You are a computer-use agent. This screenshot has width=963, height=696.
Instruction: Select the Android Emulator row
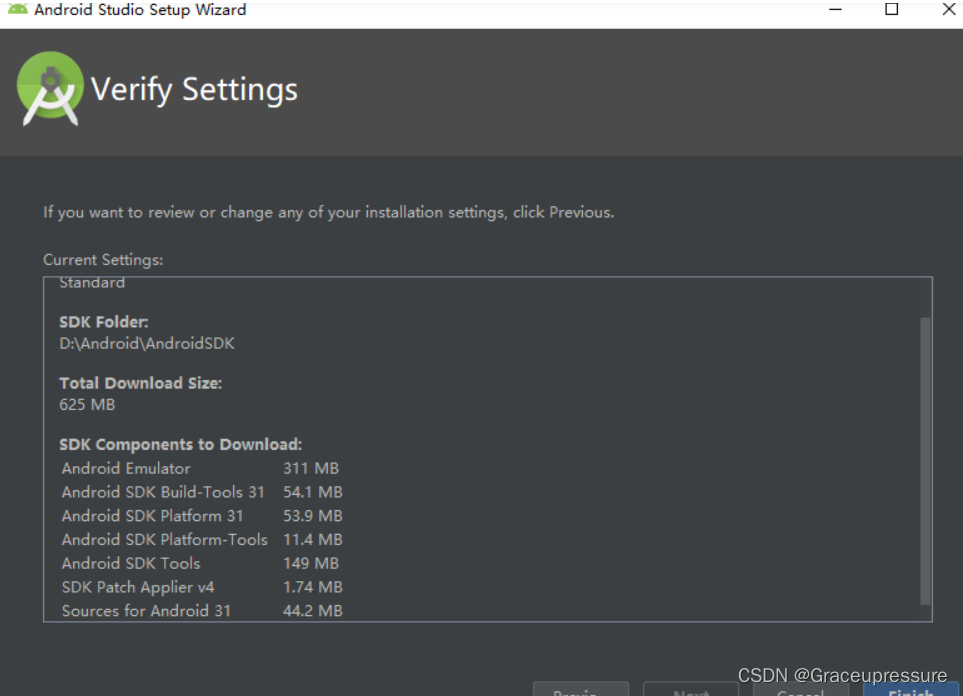(200, 468)
